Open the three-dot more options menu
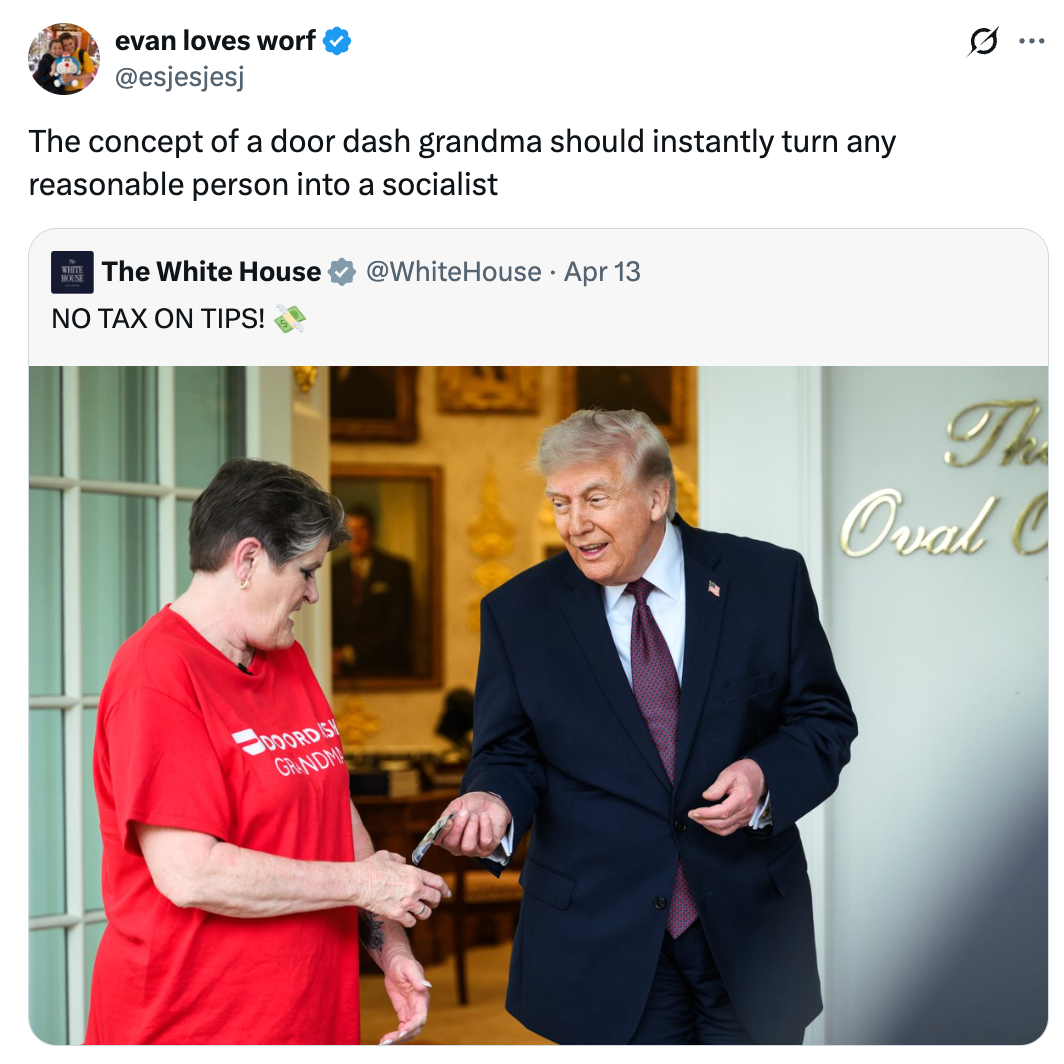This screenshot has width=1064, height=1064. pos(1031,41)
